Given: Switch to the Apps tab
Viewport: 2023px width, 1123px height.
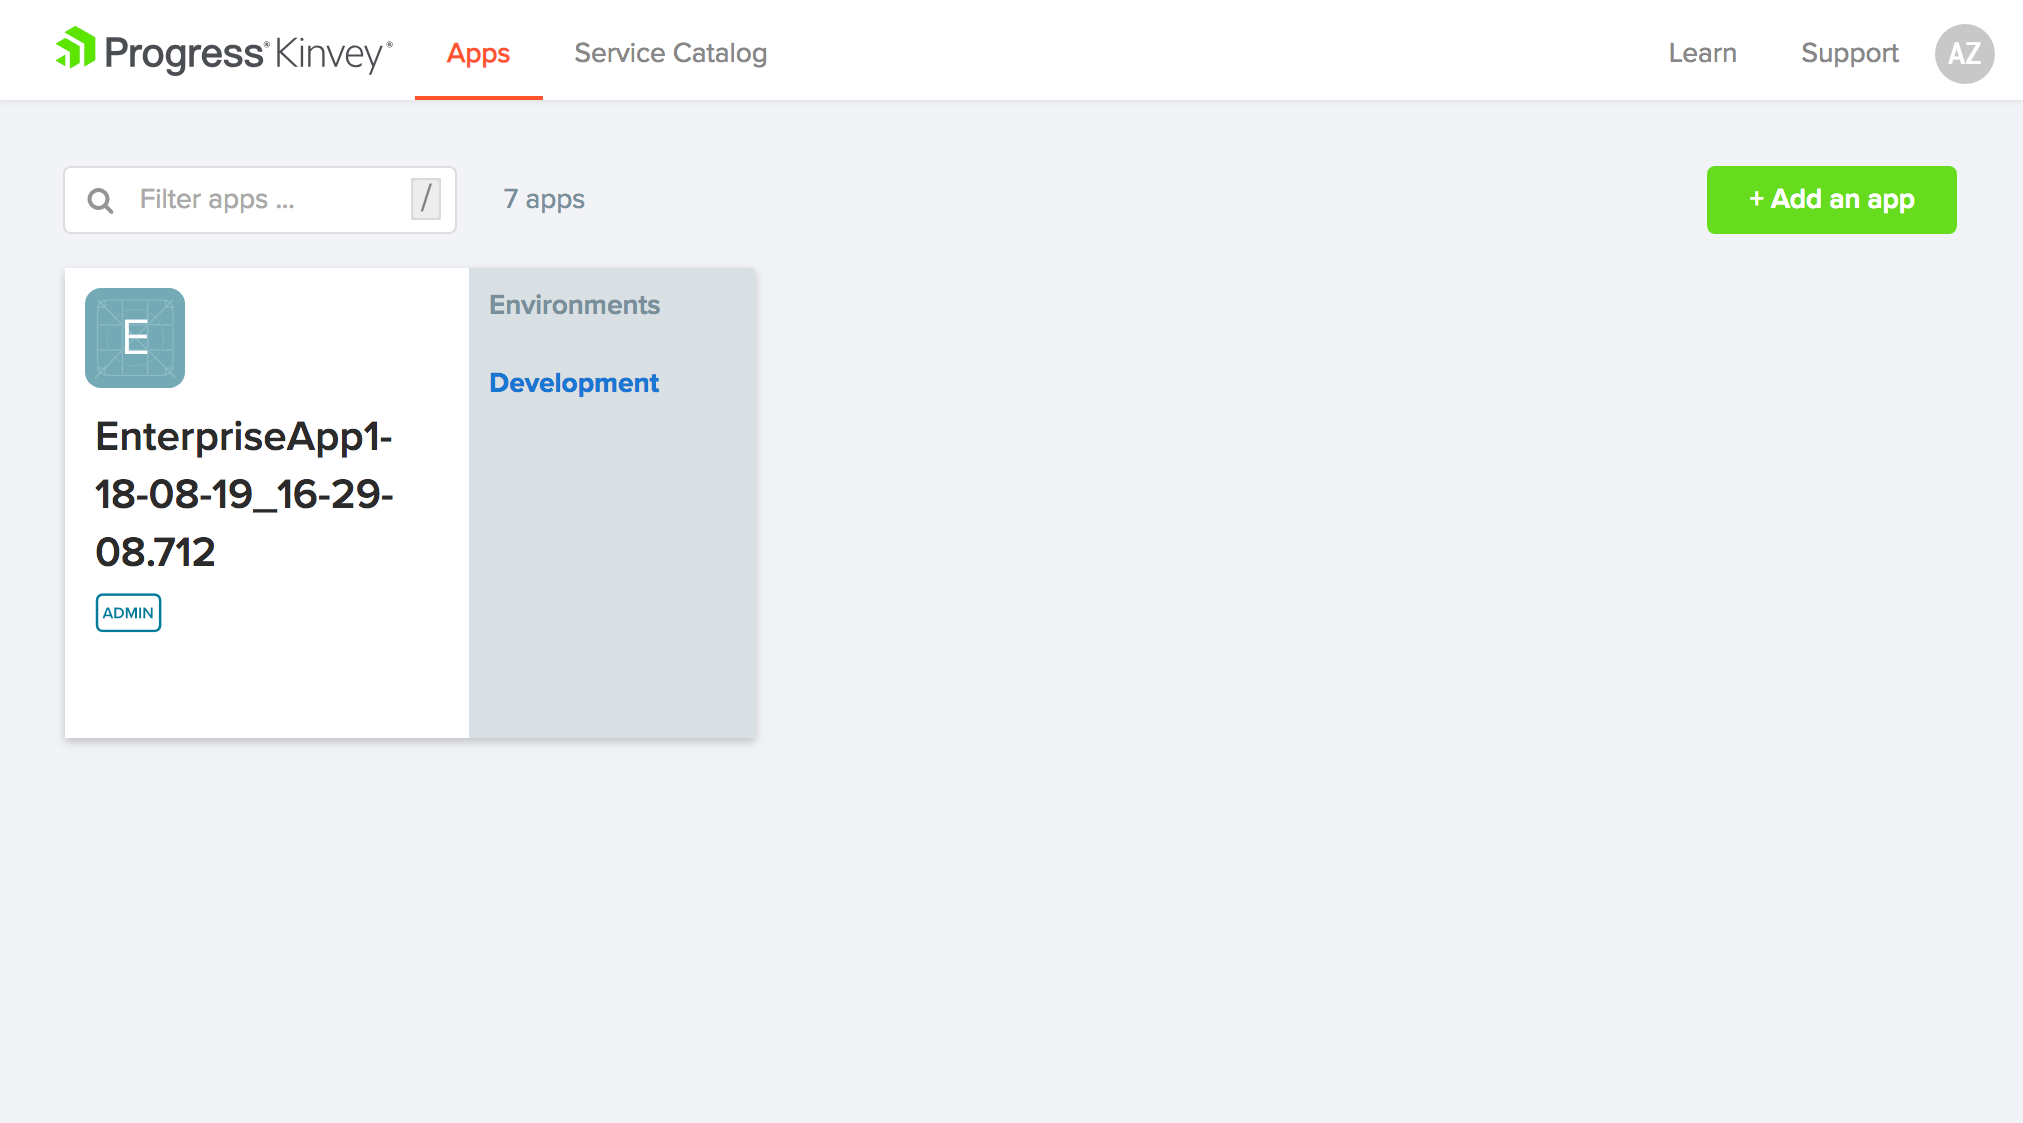Looking at the screenshot, I should [x=478, y=53].
